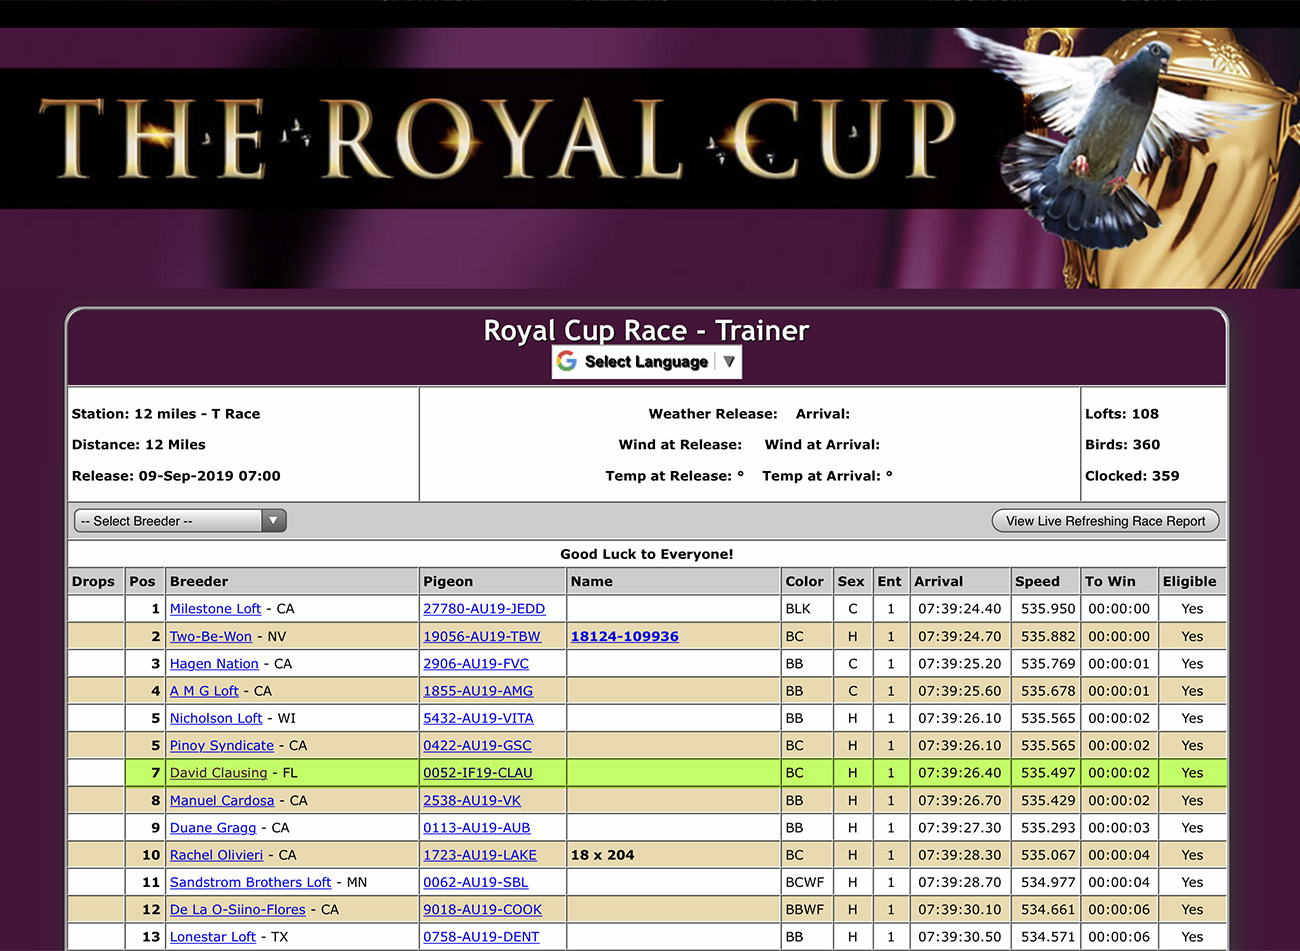1300x951 pixels.
Task: Click De La O-Siino-Flores breeder link
Action: click(x=237, y=910)
